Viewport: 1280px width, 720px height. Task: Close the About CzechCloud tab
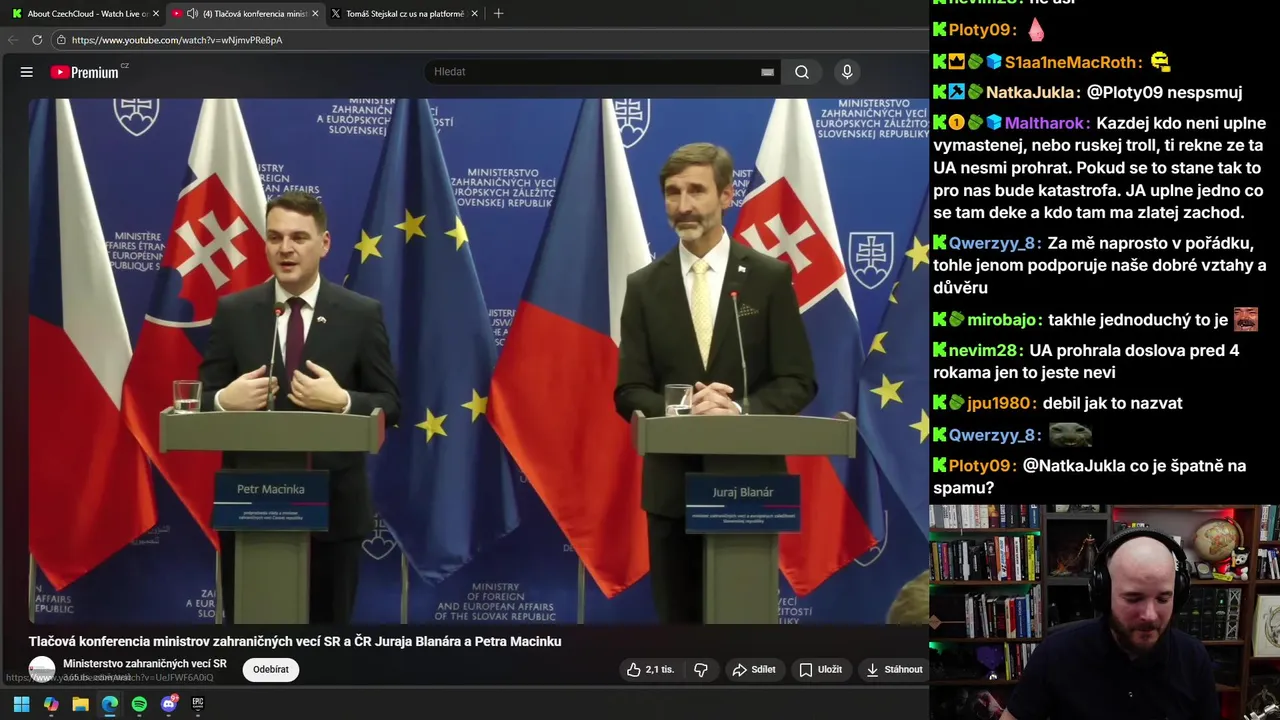pyautogui.click(x=156, y=14)
